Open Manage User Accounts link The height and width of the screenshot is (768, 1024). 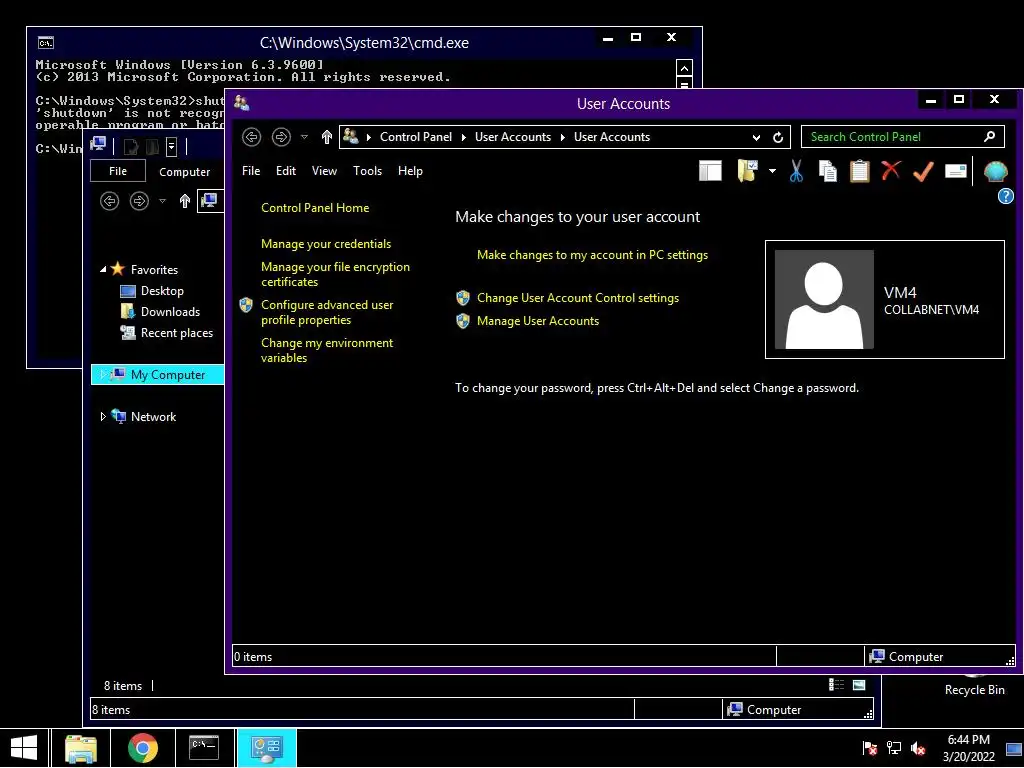pyautogui.click(x=537, y=321)
